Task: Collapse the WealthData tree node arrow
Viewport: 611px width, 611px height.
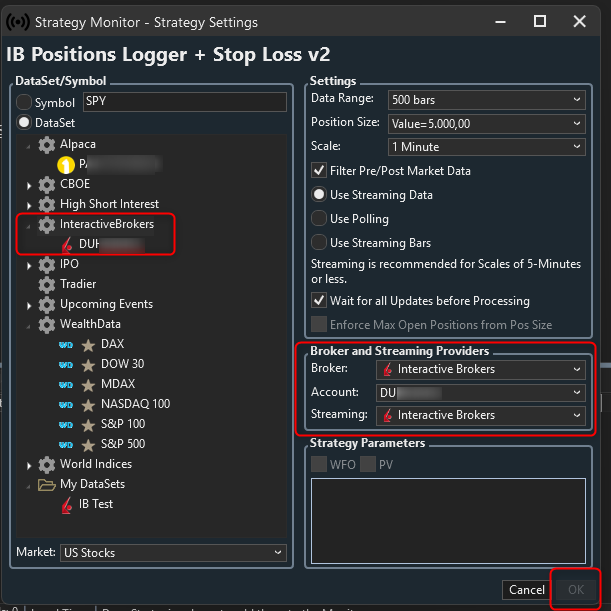Action: (x=28, y=327)
